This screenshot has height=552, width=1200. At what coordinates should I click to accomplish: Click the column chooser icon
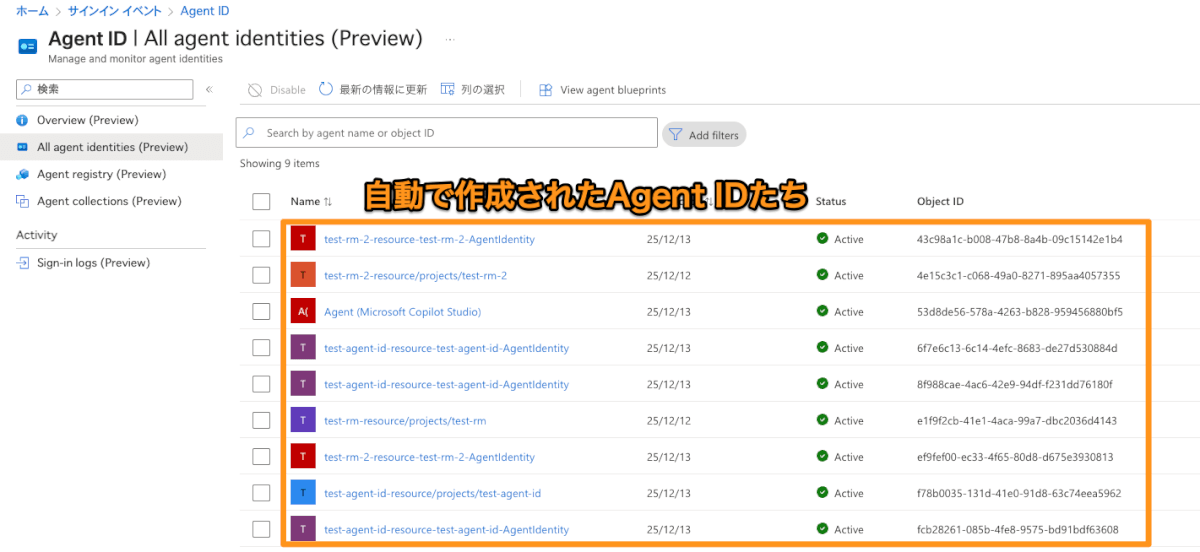point(447,89)
